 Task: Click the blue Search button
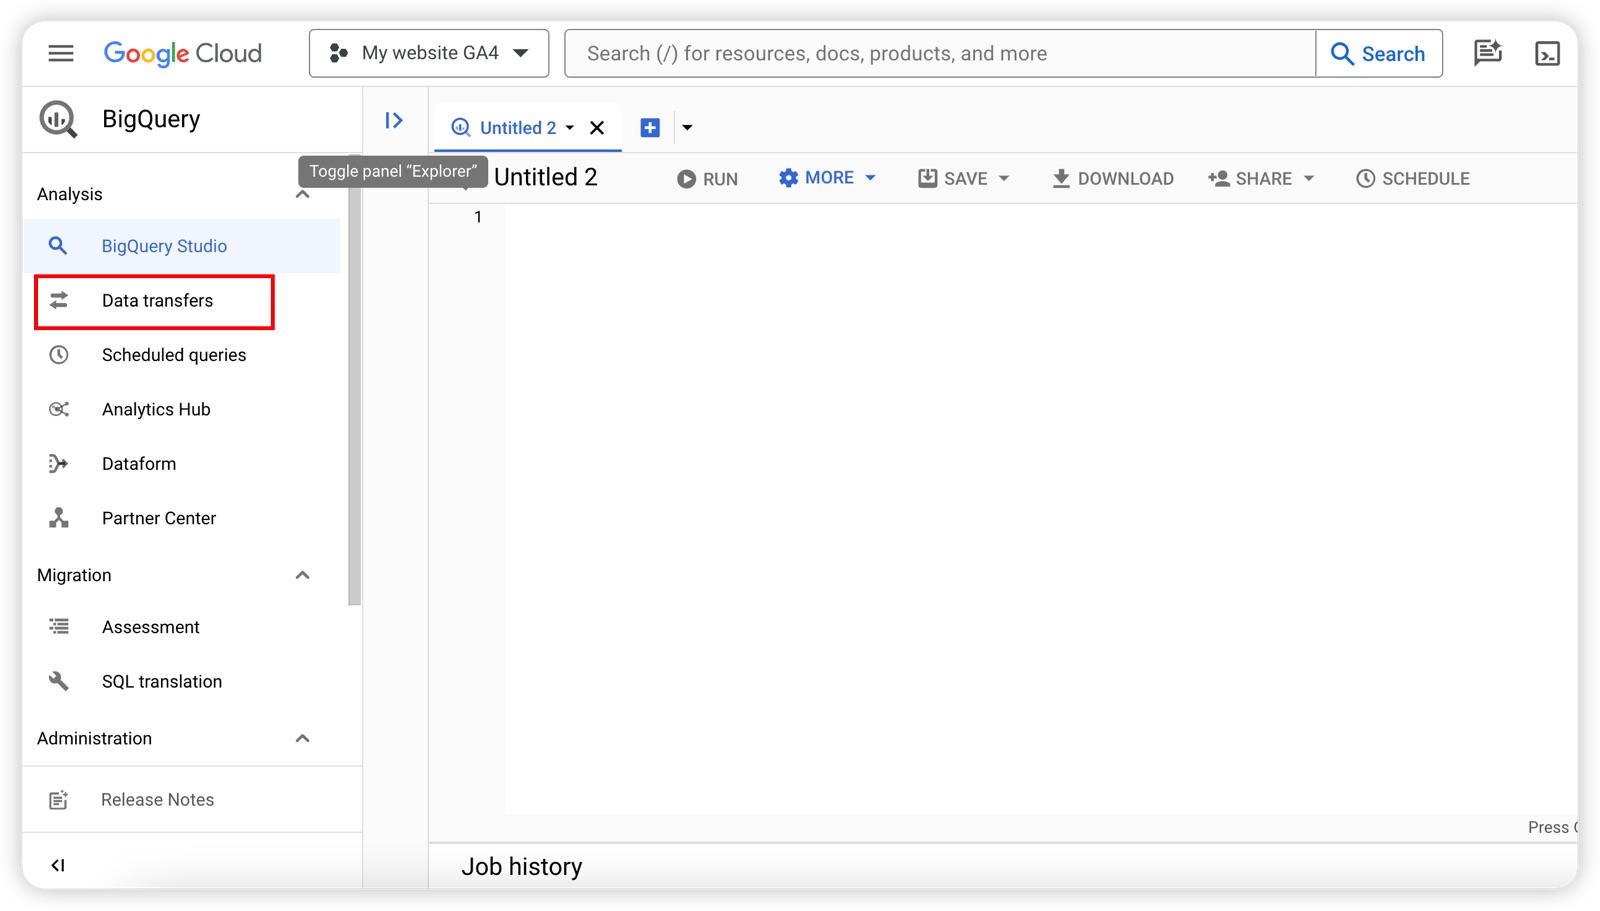(1379, 54)
